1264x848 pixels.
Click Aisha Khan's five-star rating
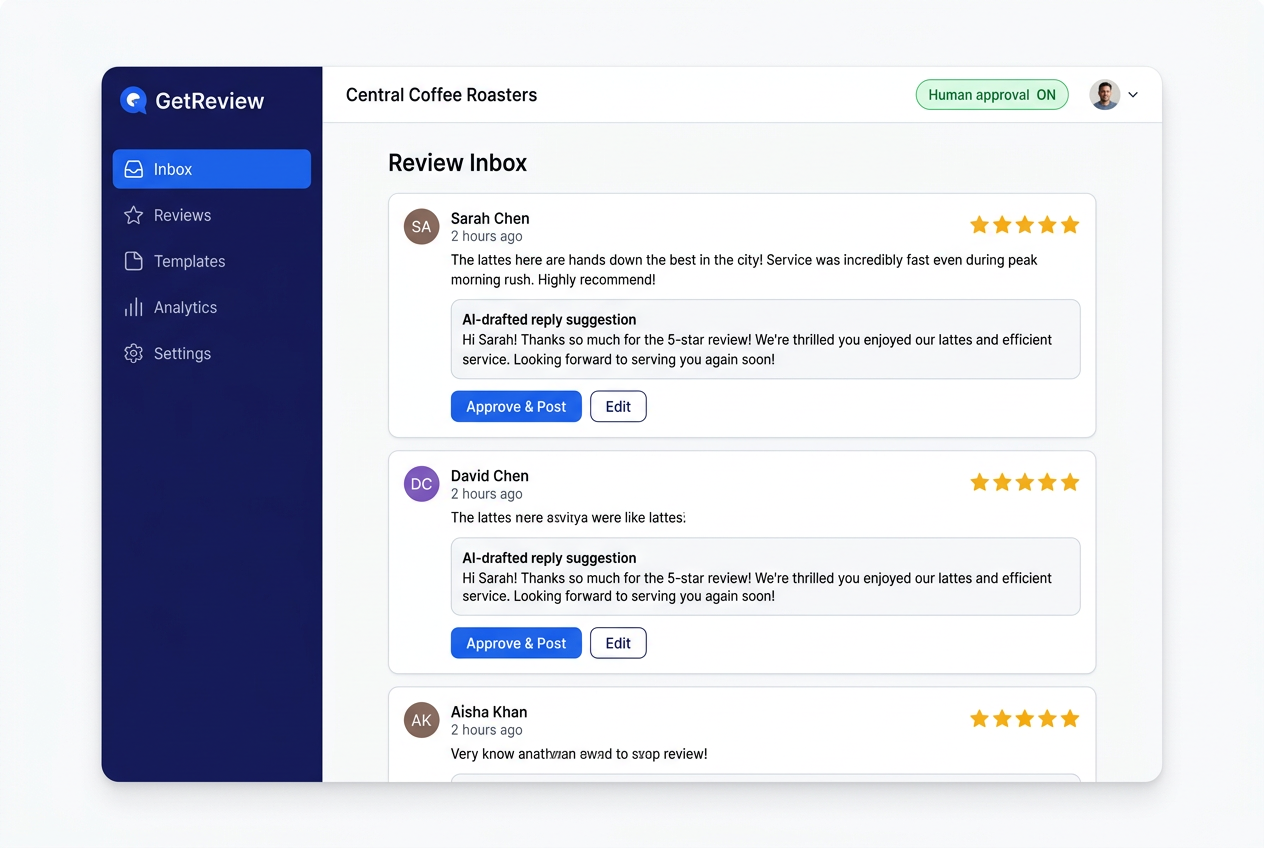pyautogui.click(x=1024, y=719)
